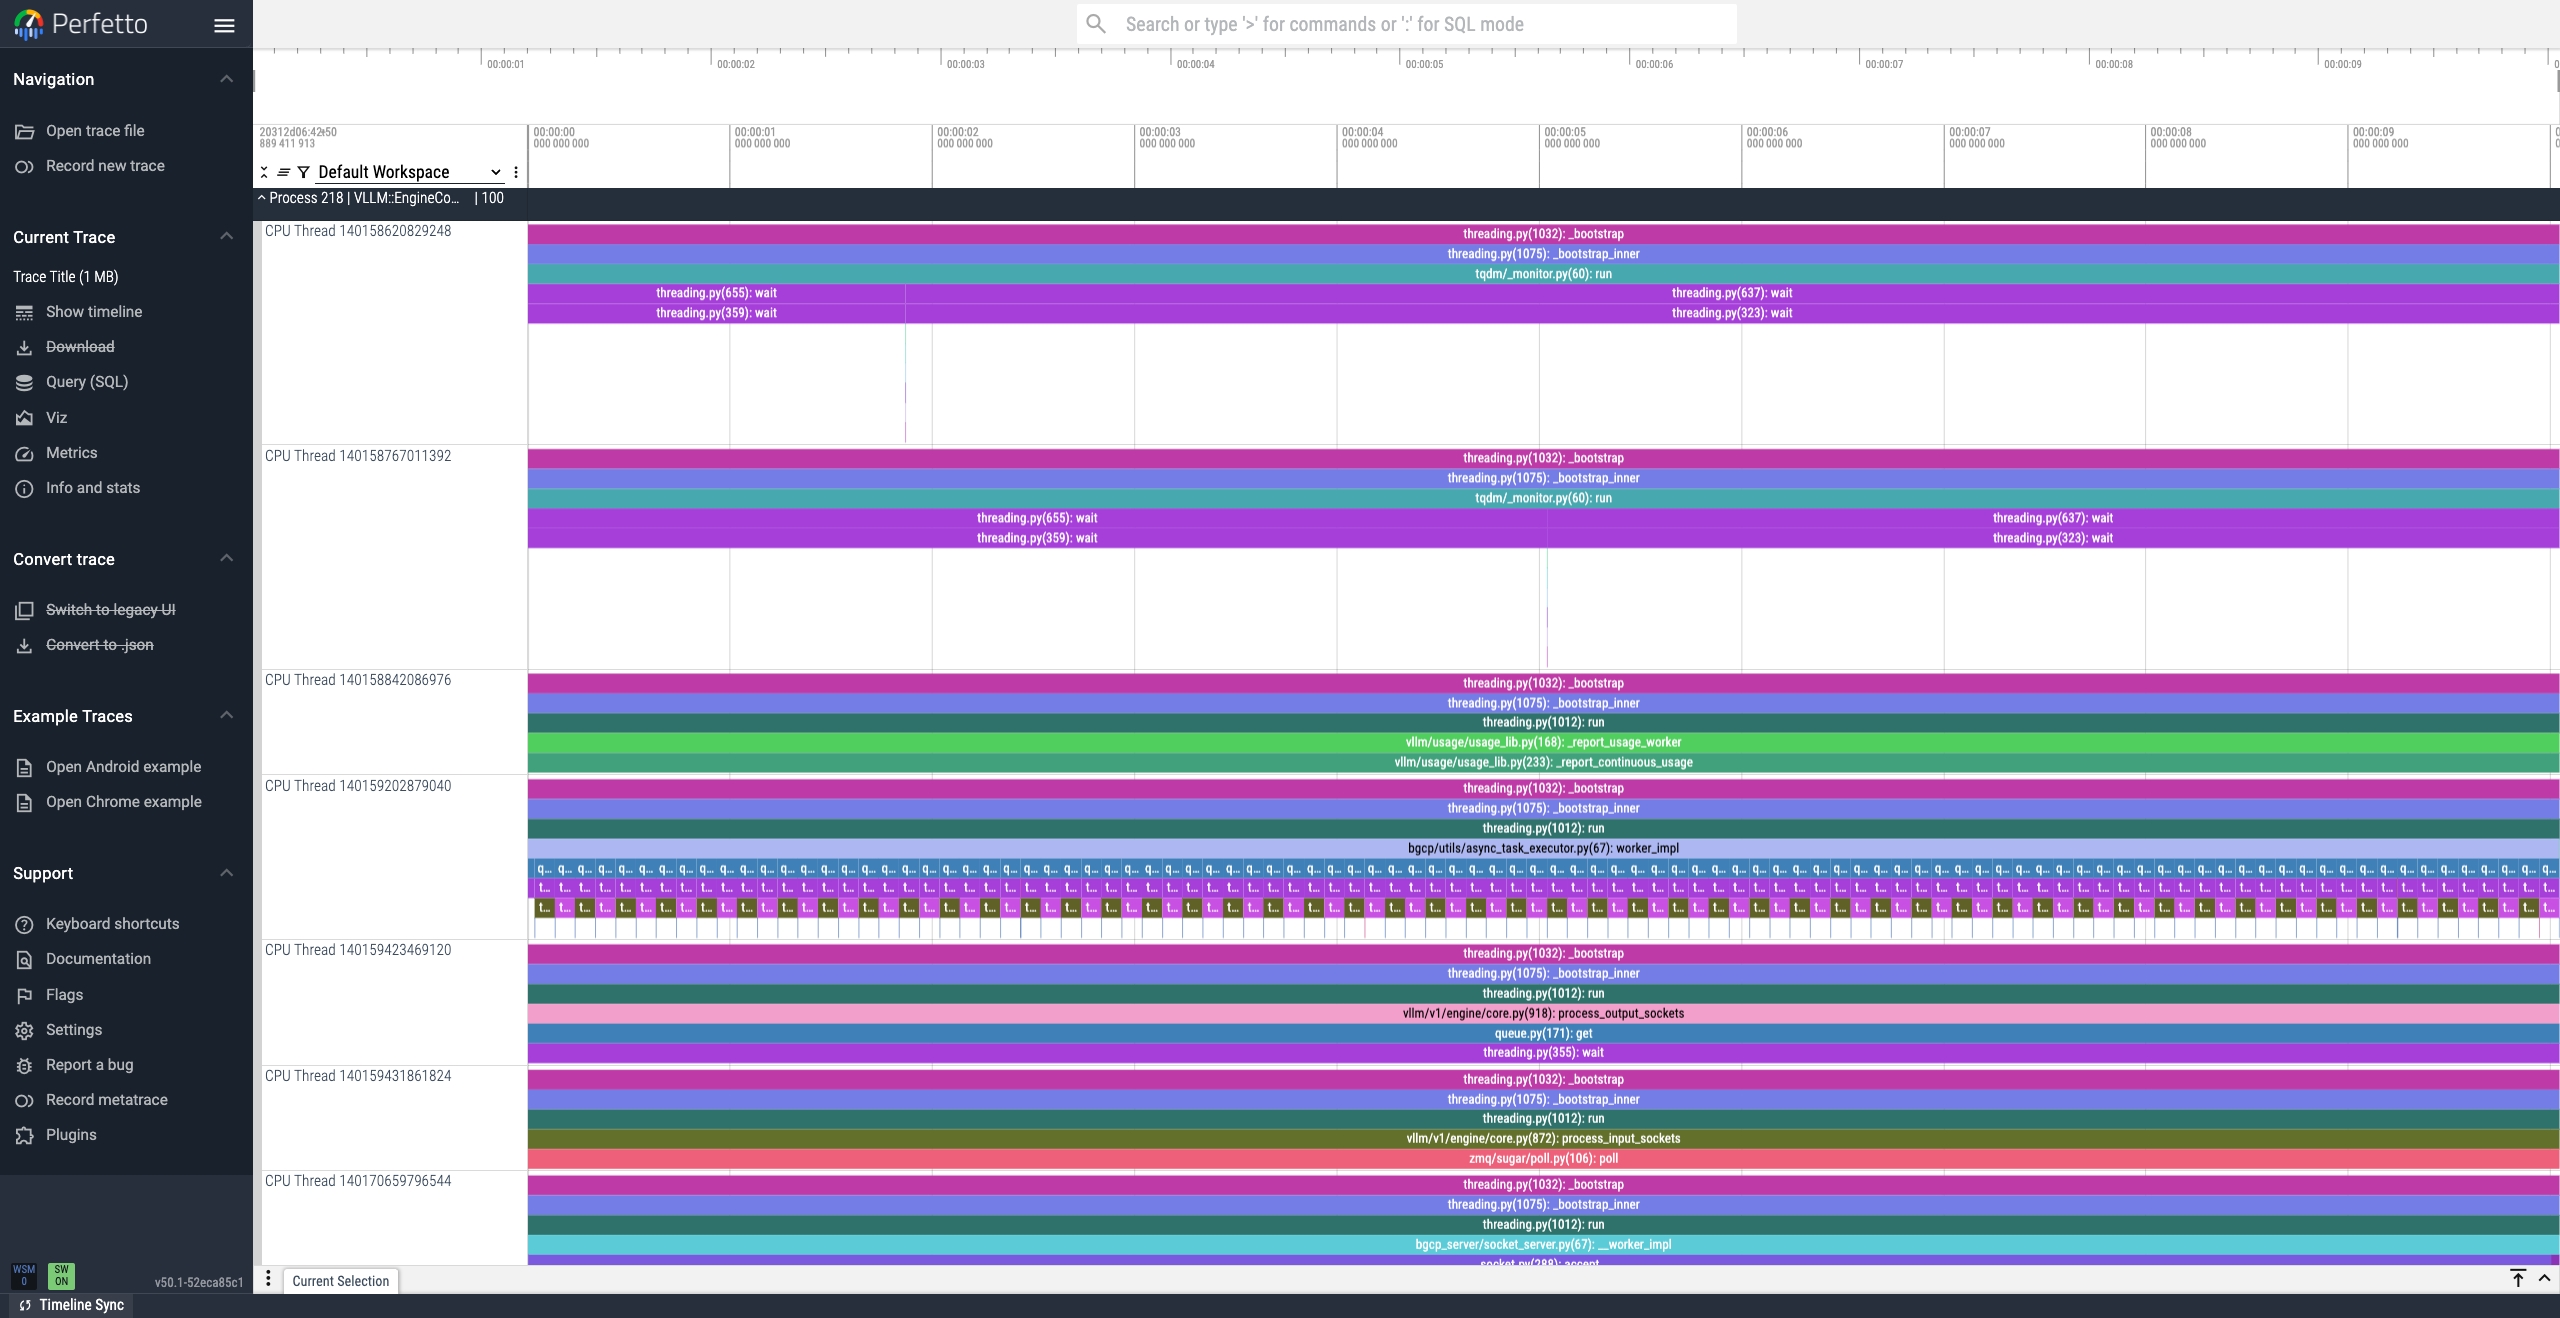This screenshot has width=2560, height=1318.
Task: Open the Default Workspace dropdown
Action: coord(408,172)
